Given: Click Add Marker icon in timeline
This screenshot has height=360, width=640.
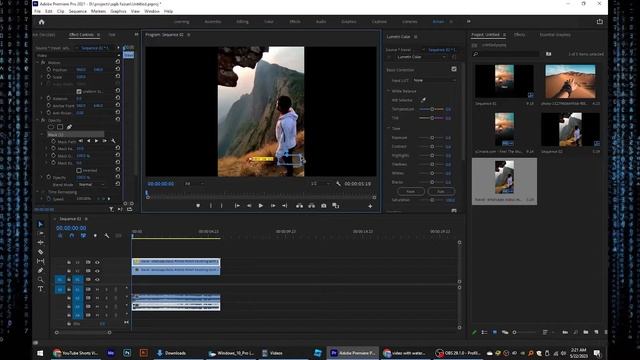Looking at the screenshot, I should 95,236.
